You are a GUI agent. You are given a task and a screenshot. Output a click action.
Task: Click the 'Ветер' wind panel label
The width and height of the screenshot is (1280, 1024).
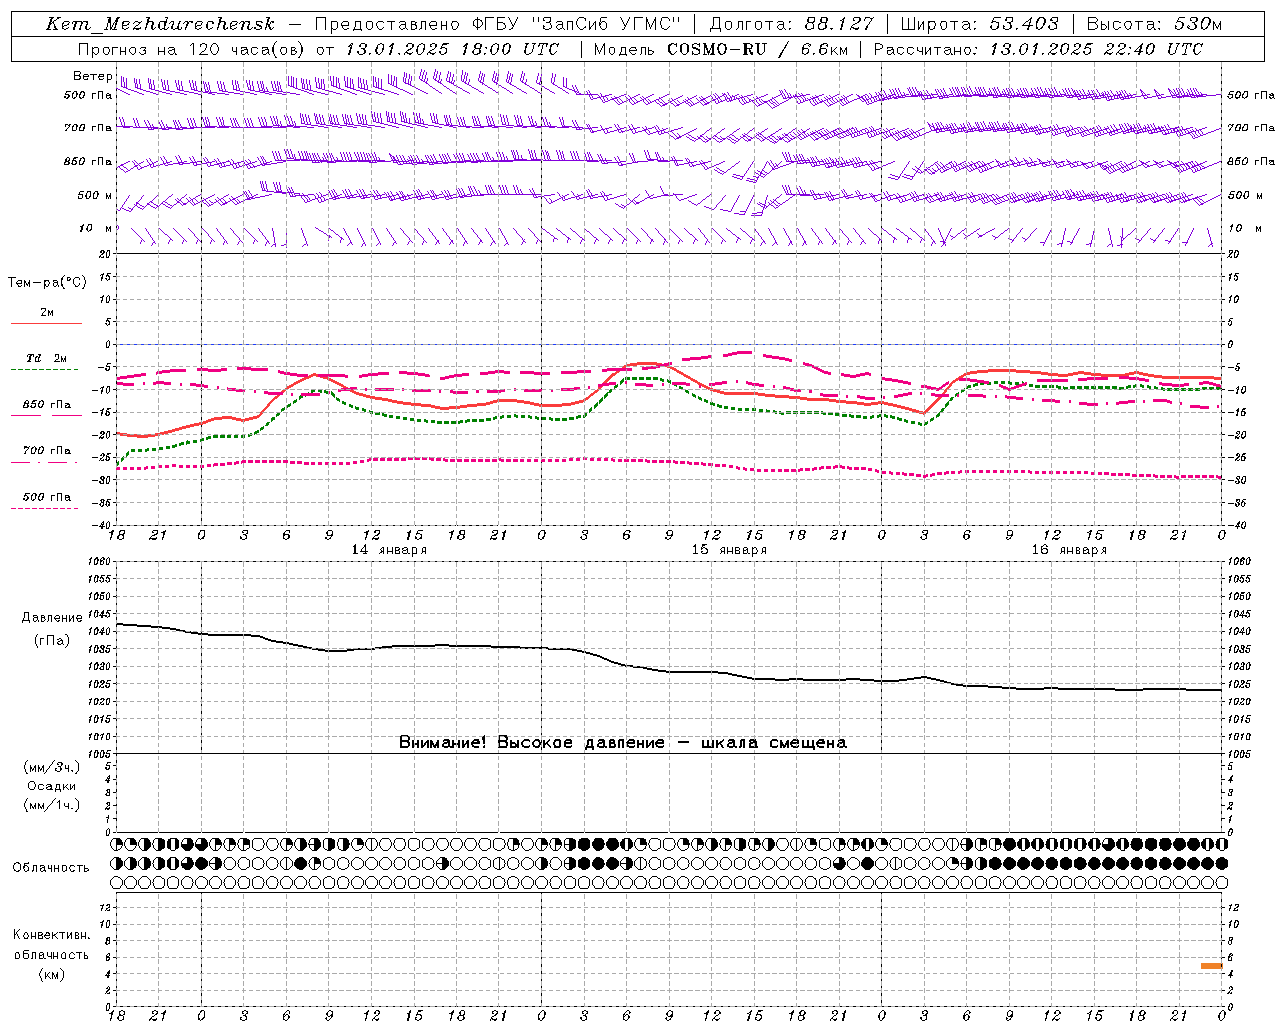point(92,76)
